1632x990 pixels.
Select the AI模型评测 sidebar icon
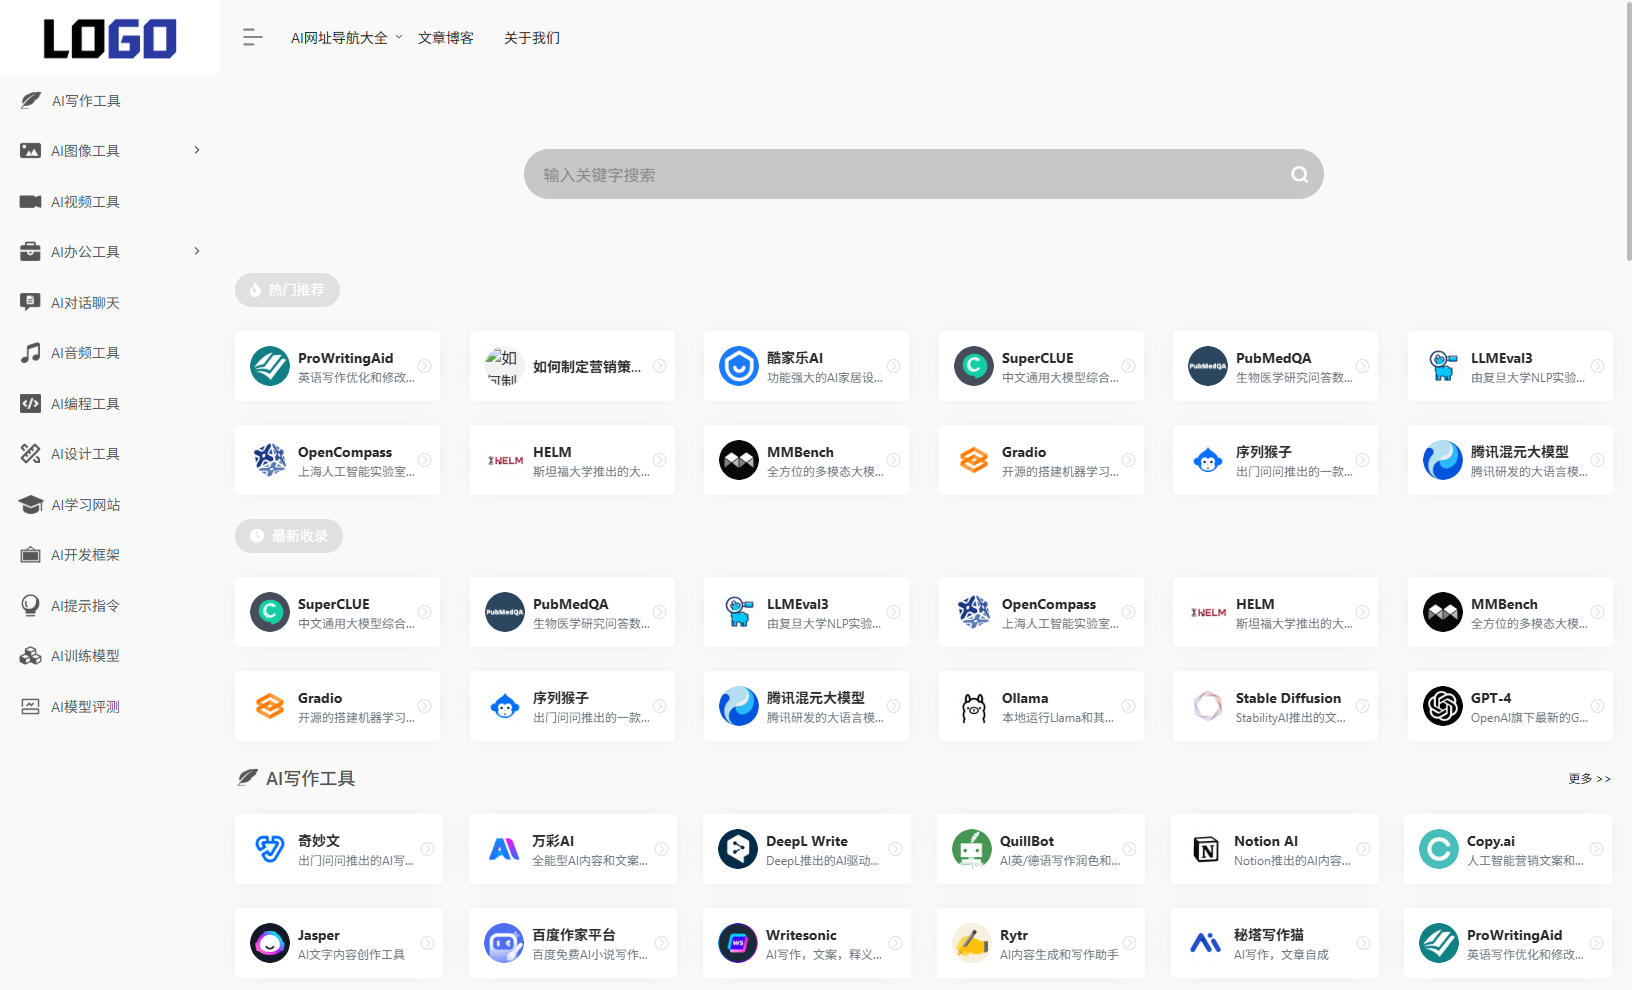[x=31, y=706]
